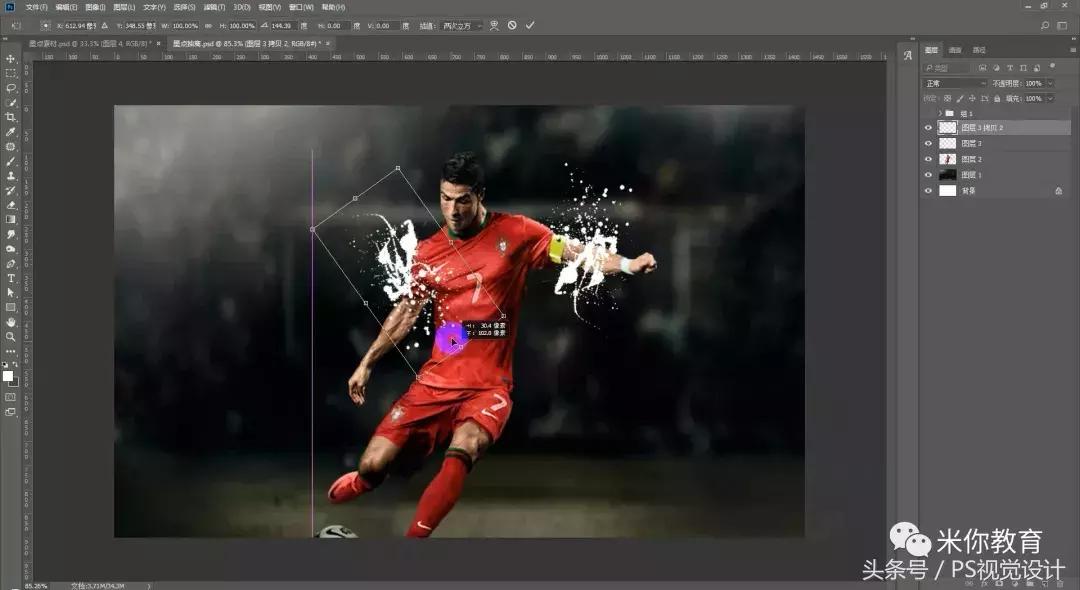Screen dimensions: 1080x590
Task: Click the foreground color swatch
Action: coord(8,376)
